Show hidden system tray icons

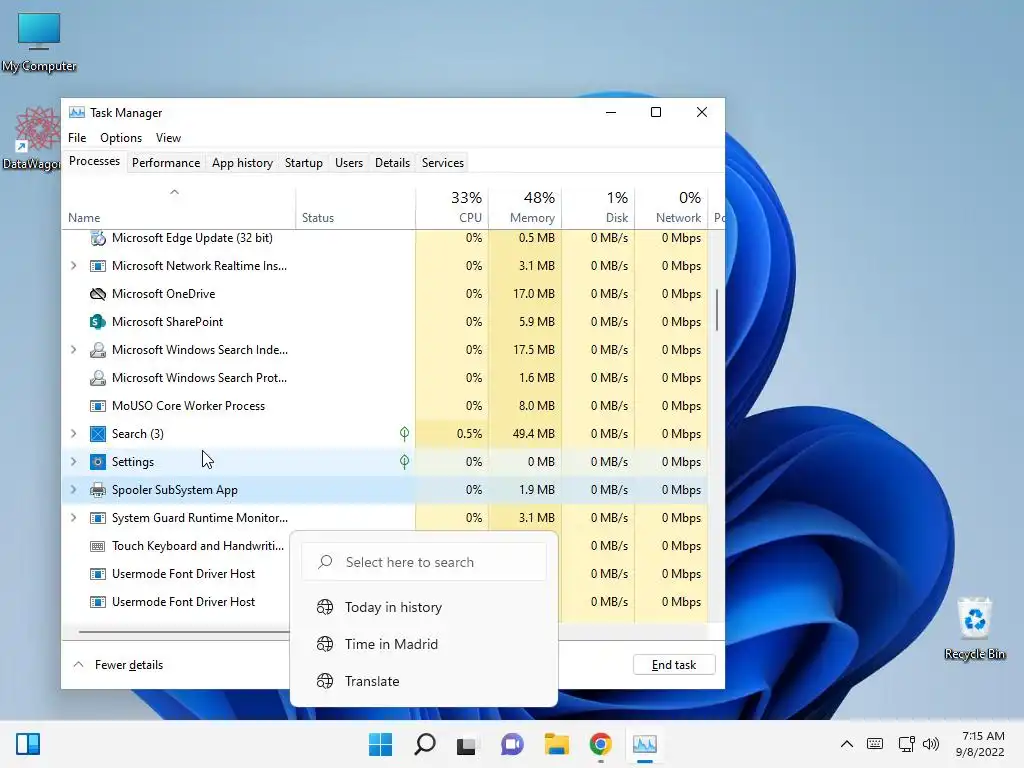(846, 744)
